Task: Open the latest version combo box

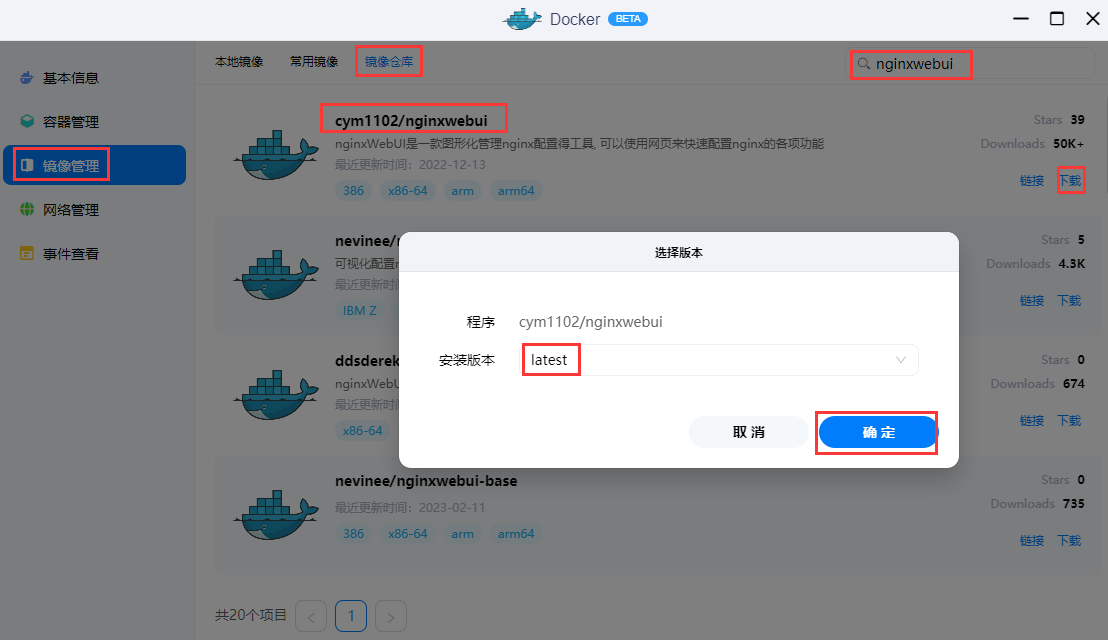Action: tap(721, 360)
